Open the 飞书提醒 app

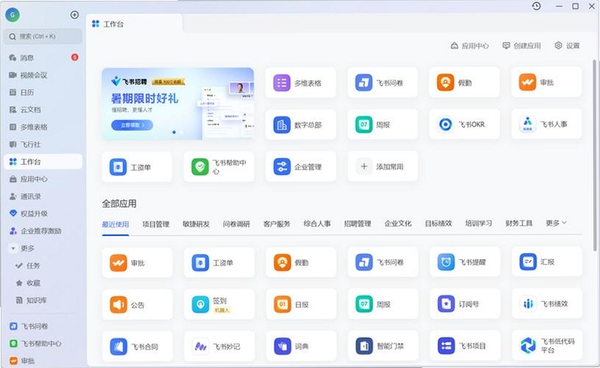point(465,262)
